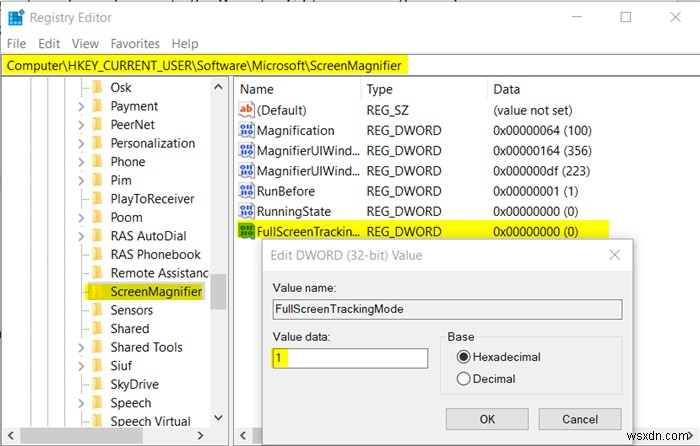Click the Sensors folder icon
This screenshot has width=700, height=446.
click(x=97, y=309)
